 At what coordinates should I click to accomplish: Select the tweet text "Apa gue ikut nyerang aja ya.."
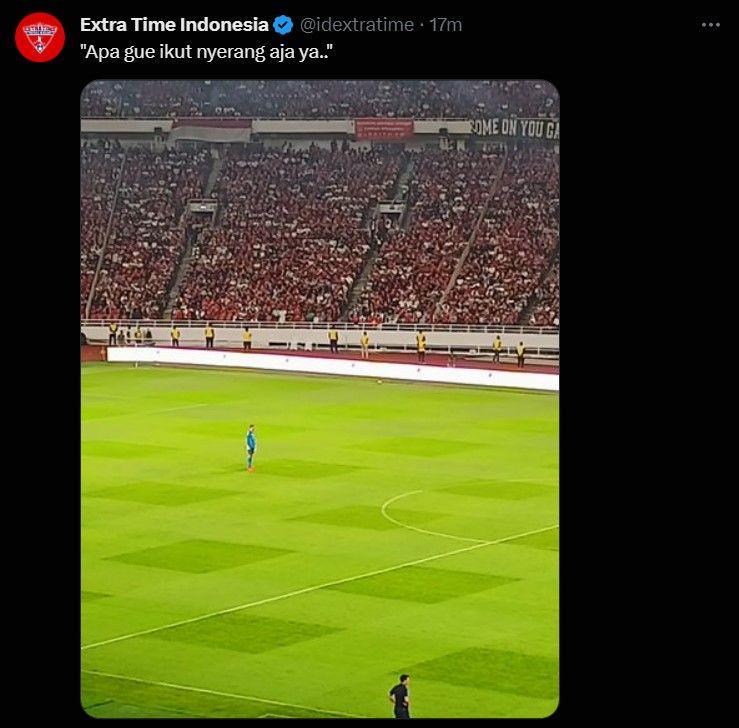pos(206,52)
